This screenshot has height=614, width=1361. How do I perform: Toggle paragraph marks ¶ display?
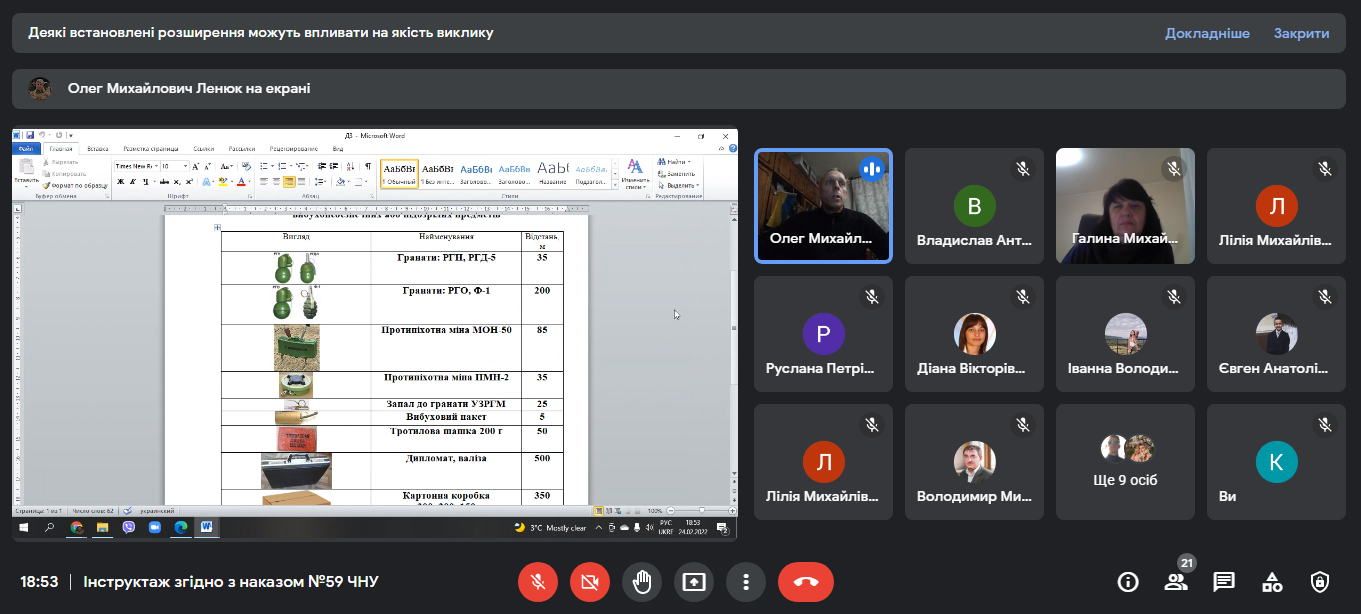pos(368,166)
